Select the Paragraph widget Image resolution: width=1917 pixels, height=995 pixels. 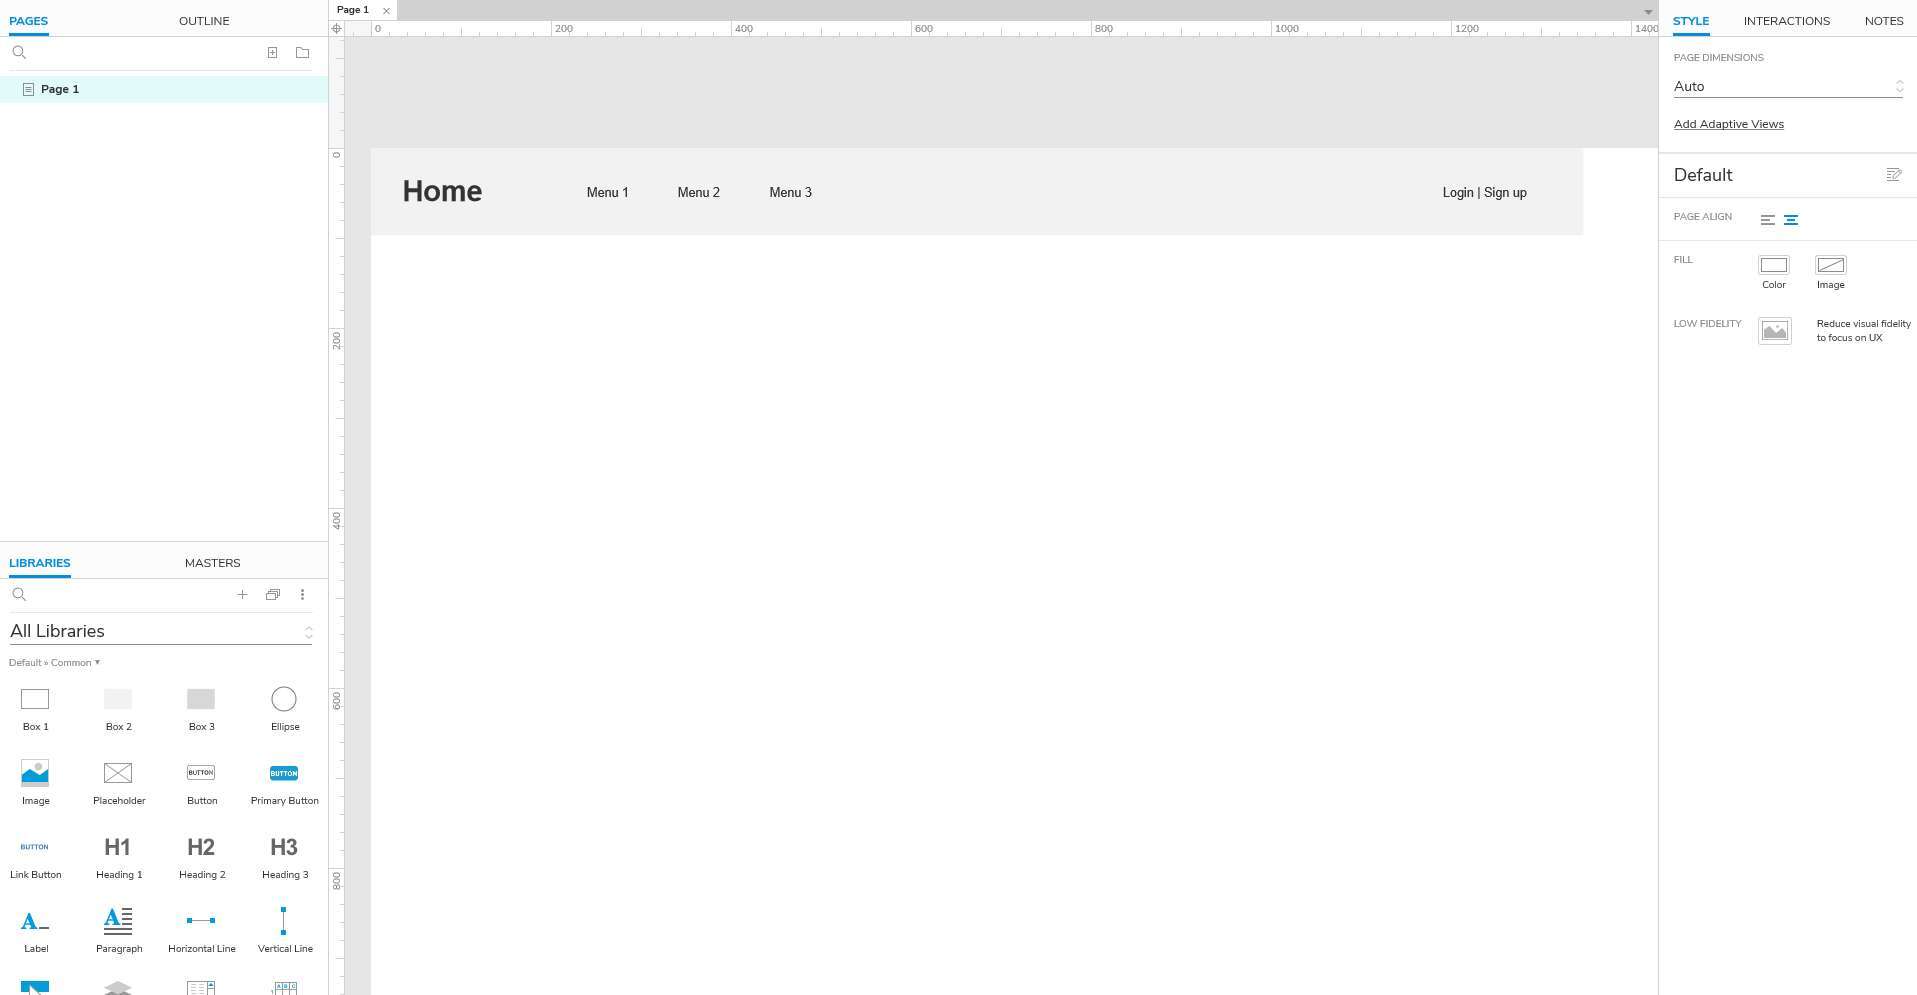click(118, 932)
